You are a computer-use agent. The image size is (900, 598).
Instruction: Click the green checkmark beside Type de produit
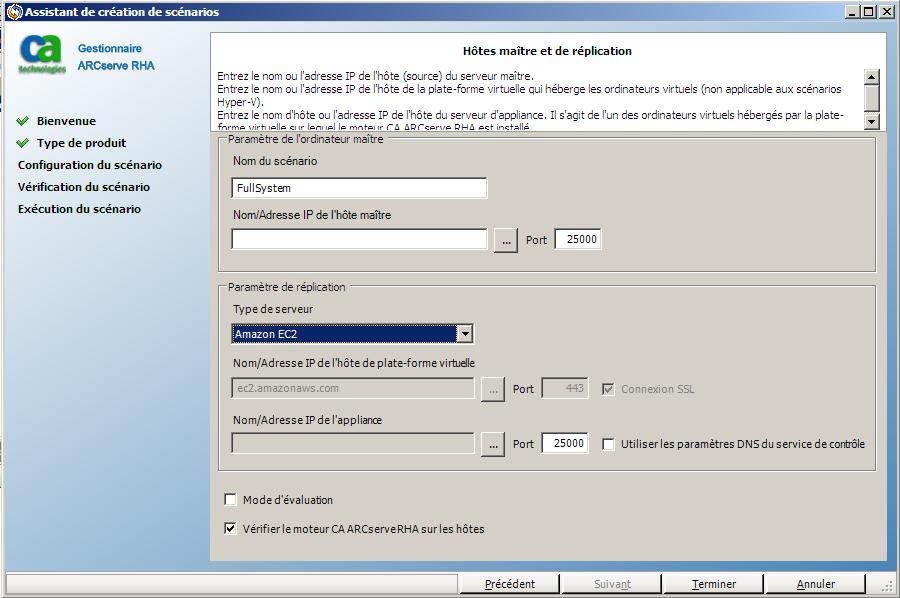point(22,142)
